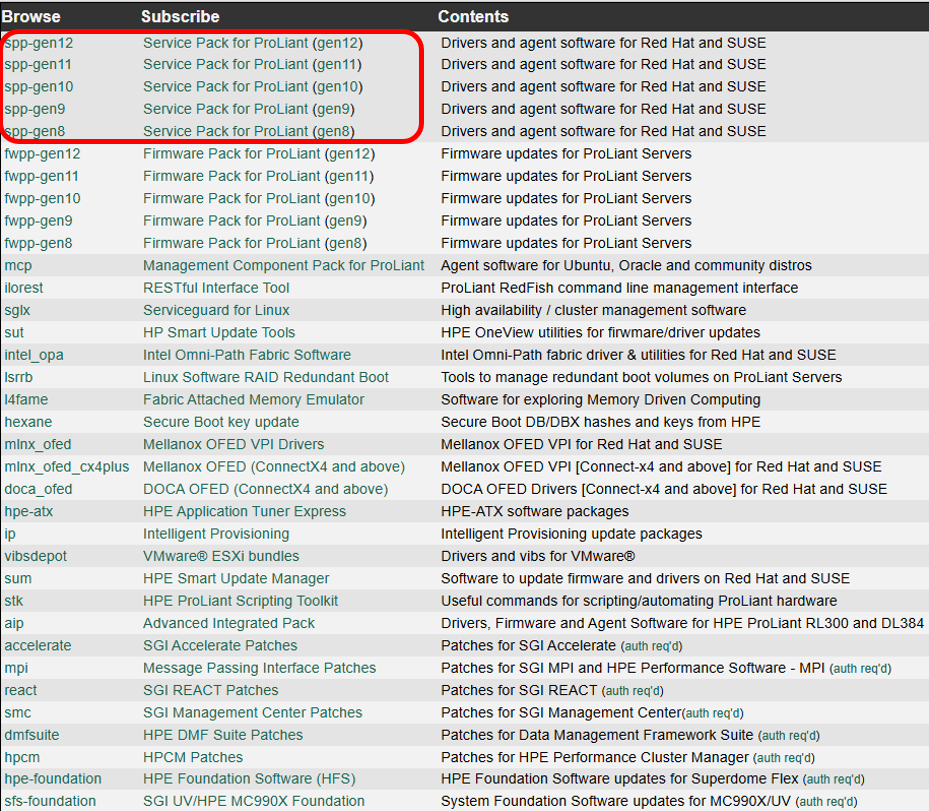Subscribe to Firmware Pack for ProLiant (gen8)
This screenshot has height=811, width=929.
(x=255, y=243)
